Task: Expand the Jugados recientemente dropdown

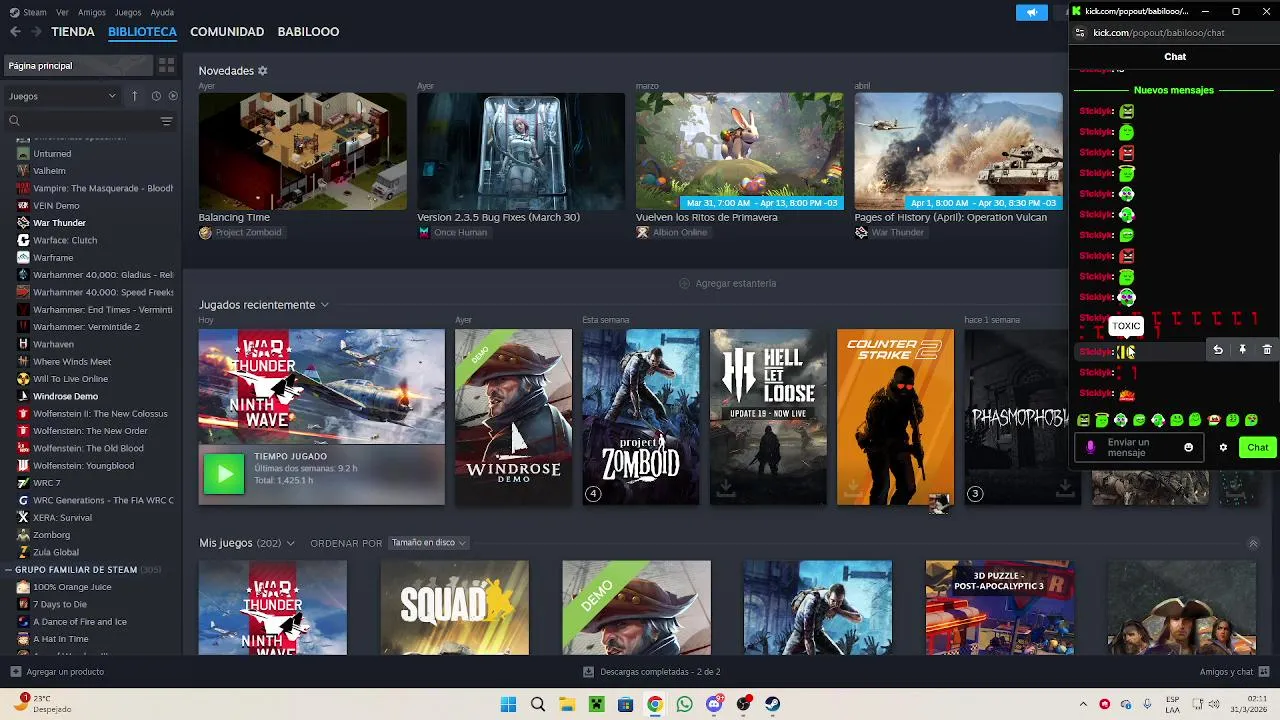Action: coord(324,305)
